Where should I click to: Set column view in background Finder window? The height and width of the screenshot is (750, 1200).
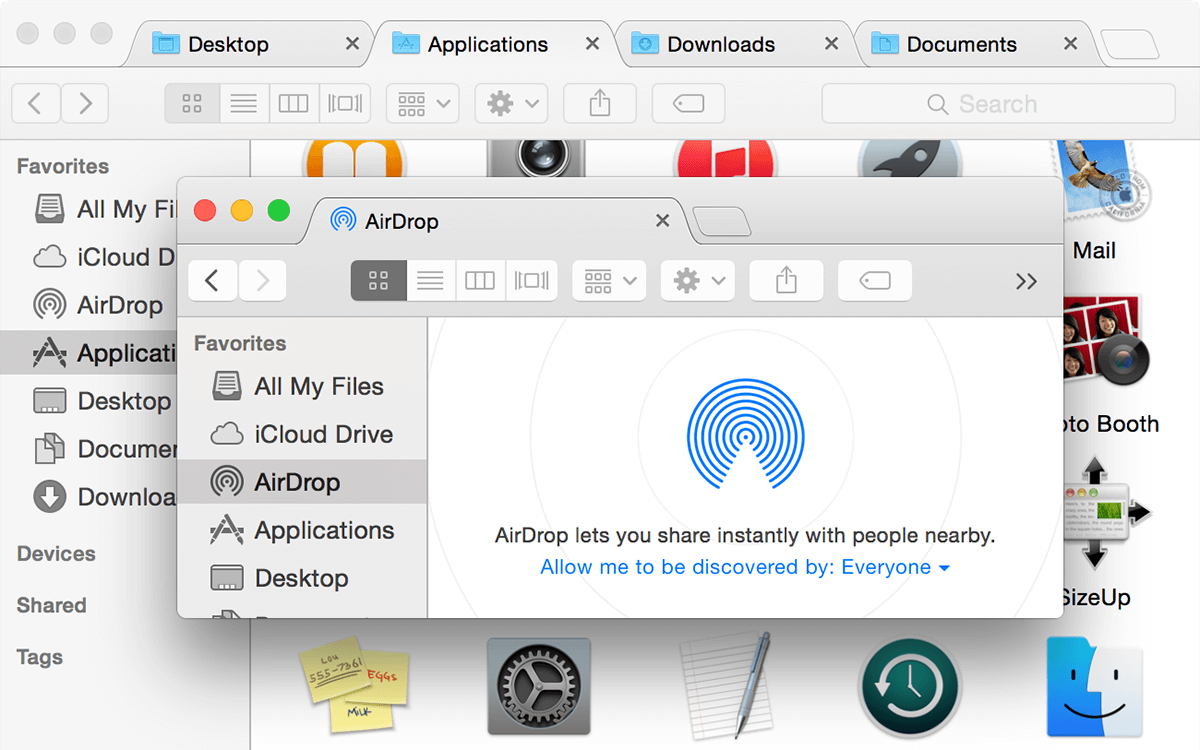pyautogui.click(x=293, y=103)
